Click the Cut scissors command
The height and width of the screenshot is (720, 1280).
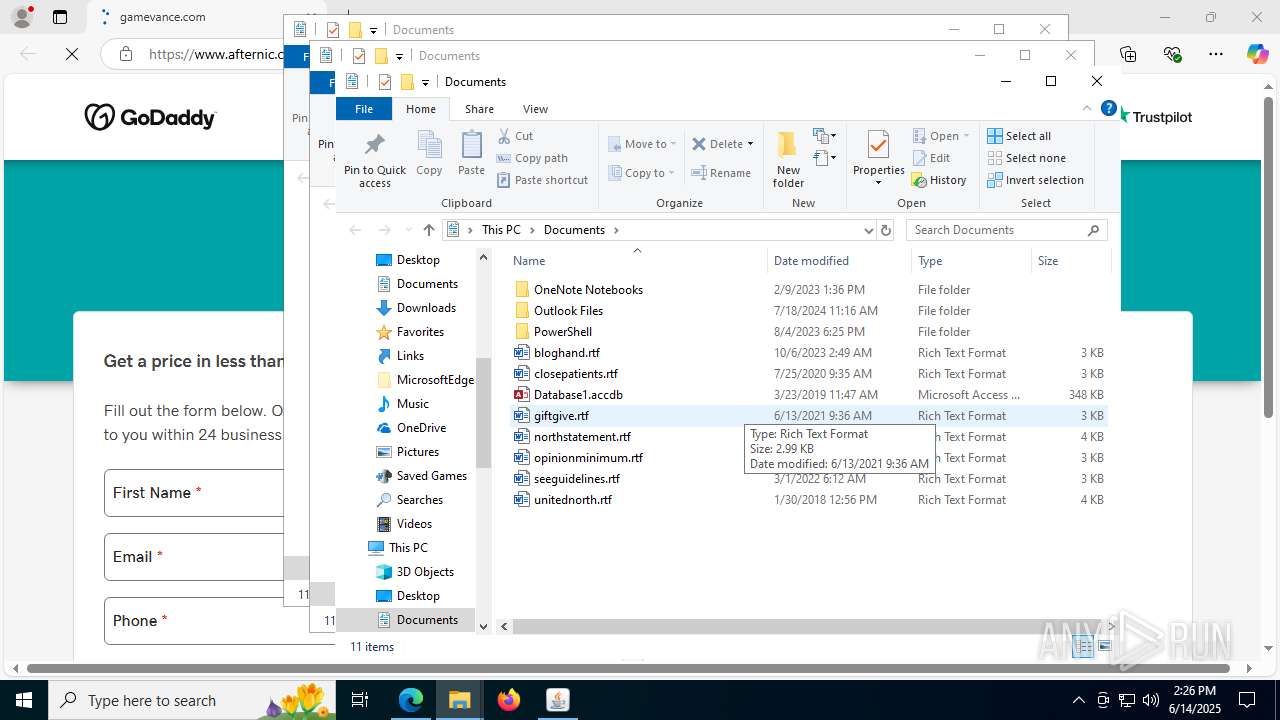[x=515, y=136]
